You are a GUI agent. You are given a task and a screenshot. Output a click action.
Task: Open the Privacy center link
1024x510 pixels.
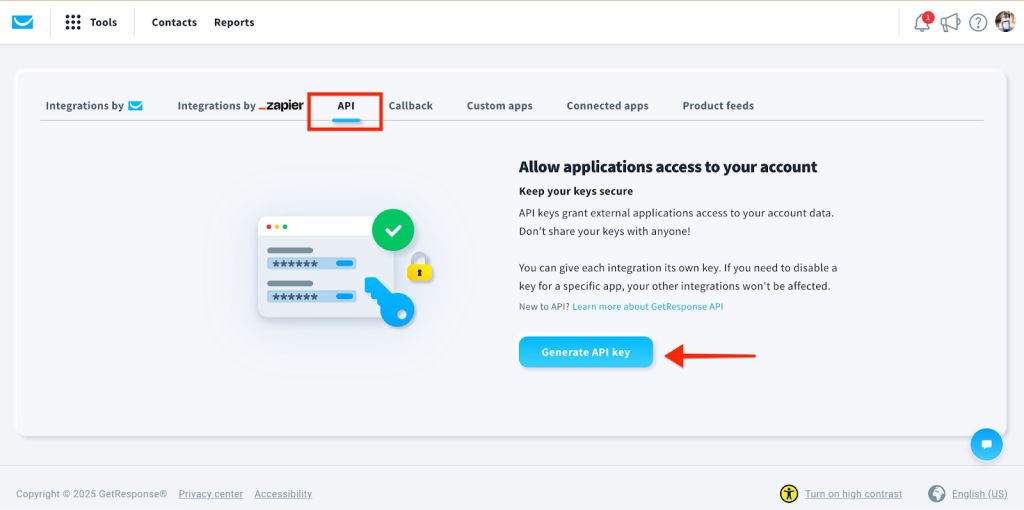(x=210, y=494)
